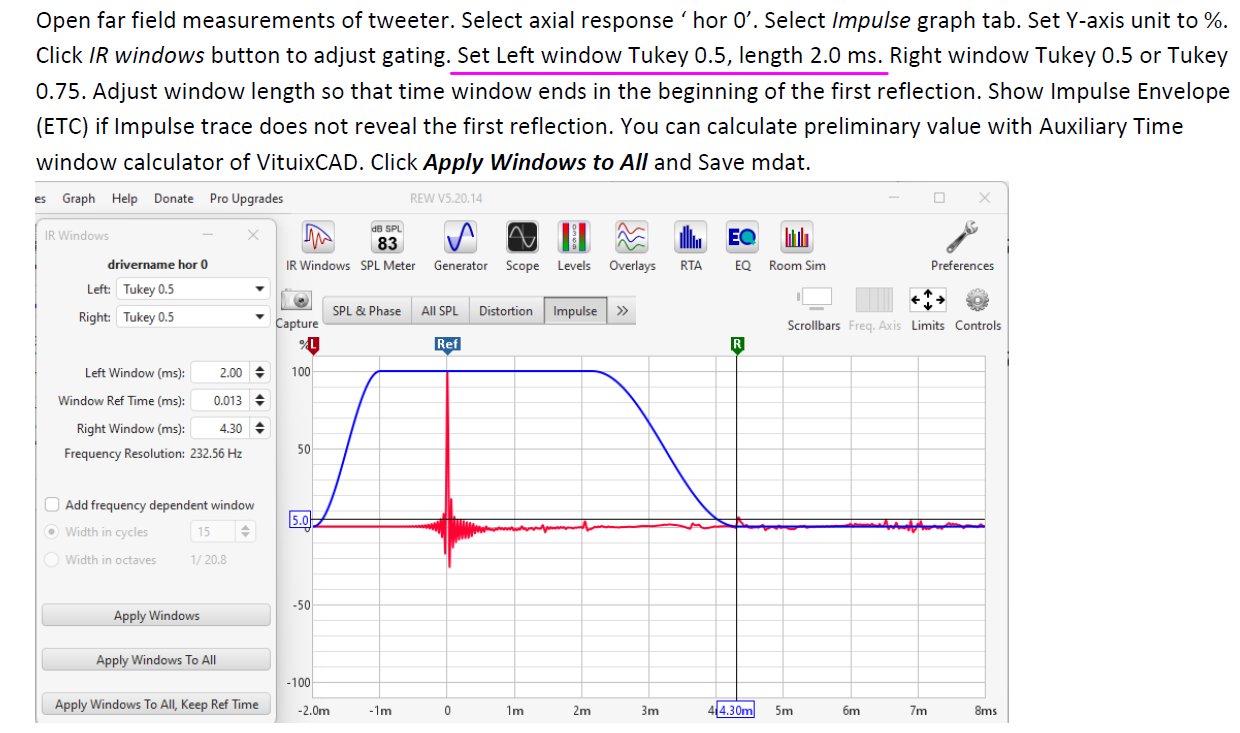Click the green R right window marker

pos(737,345)
